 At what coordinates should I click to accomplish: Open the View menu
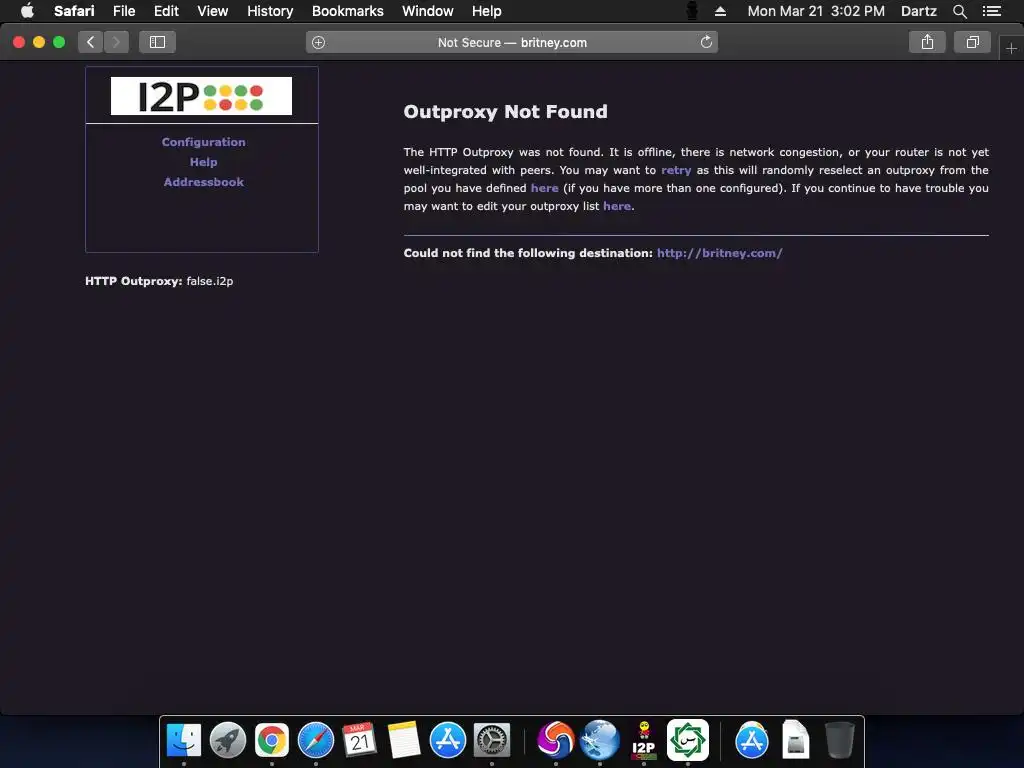click(213, 11)
